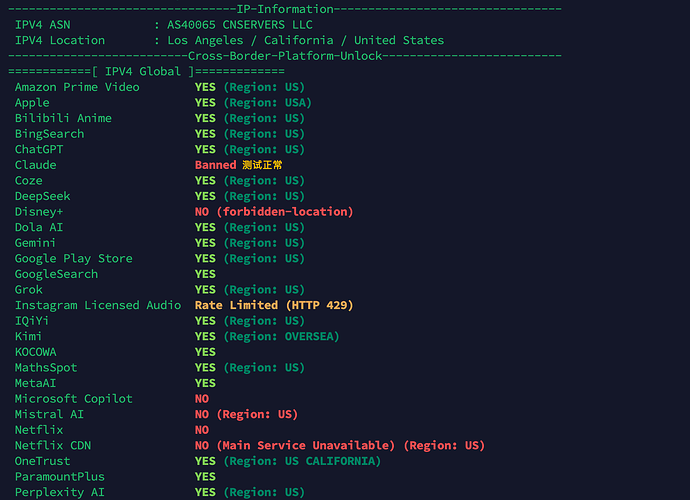
Task: Click the 'IQiYi' row name
Action: coord(32,321)
